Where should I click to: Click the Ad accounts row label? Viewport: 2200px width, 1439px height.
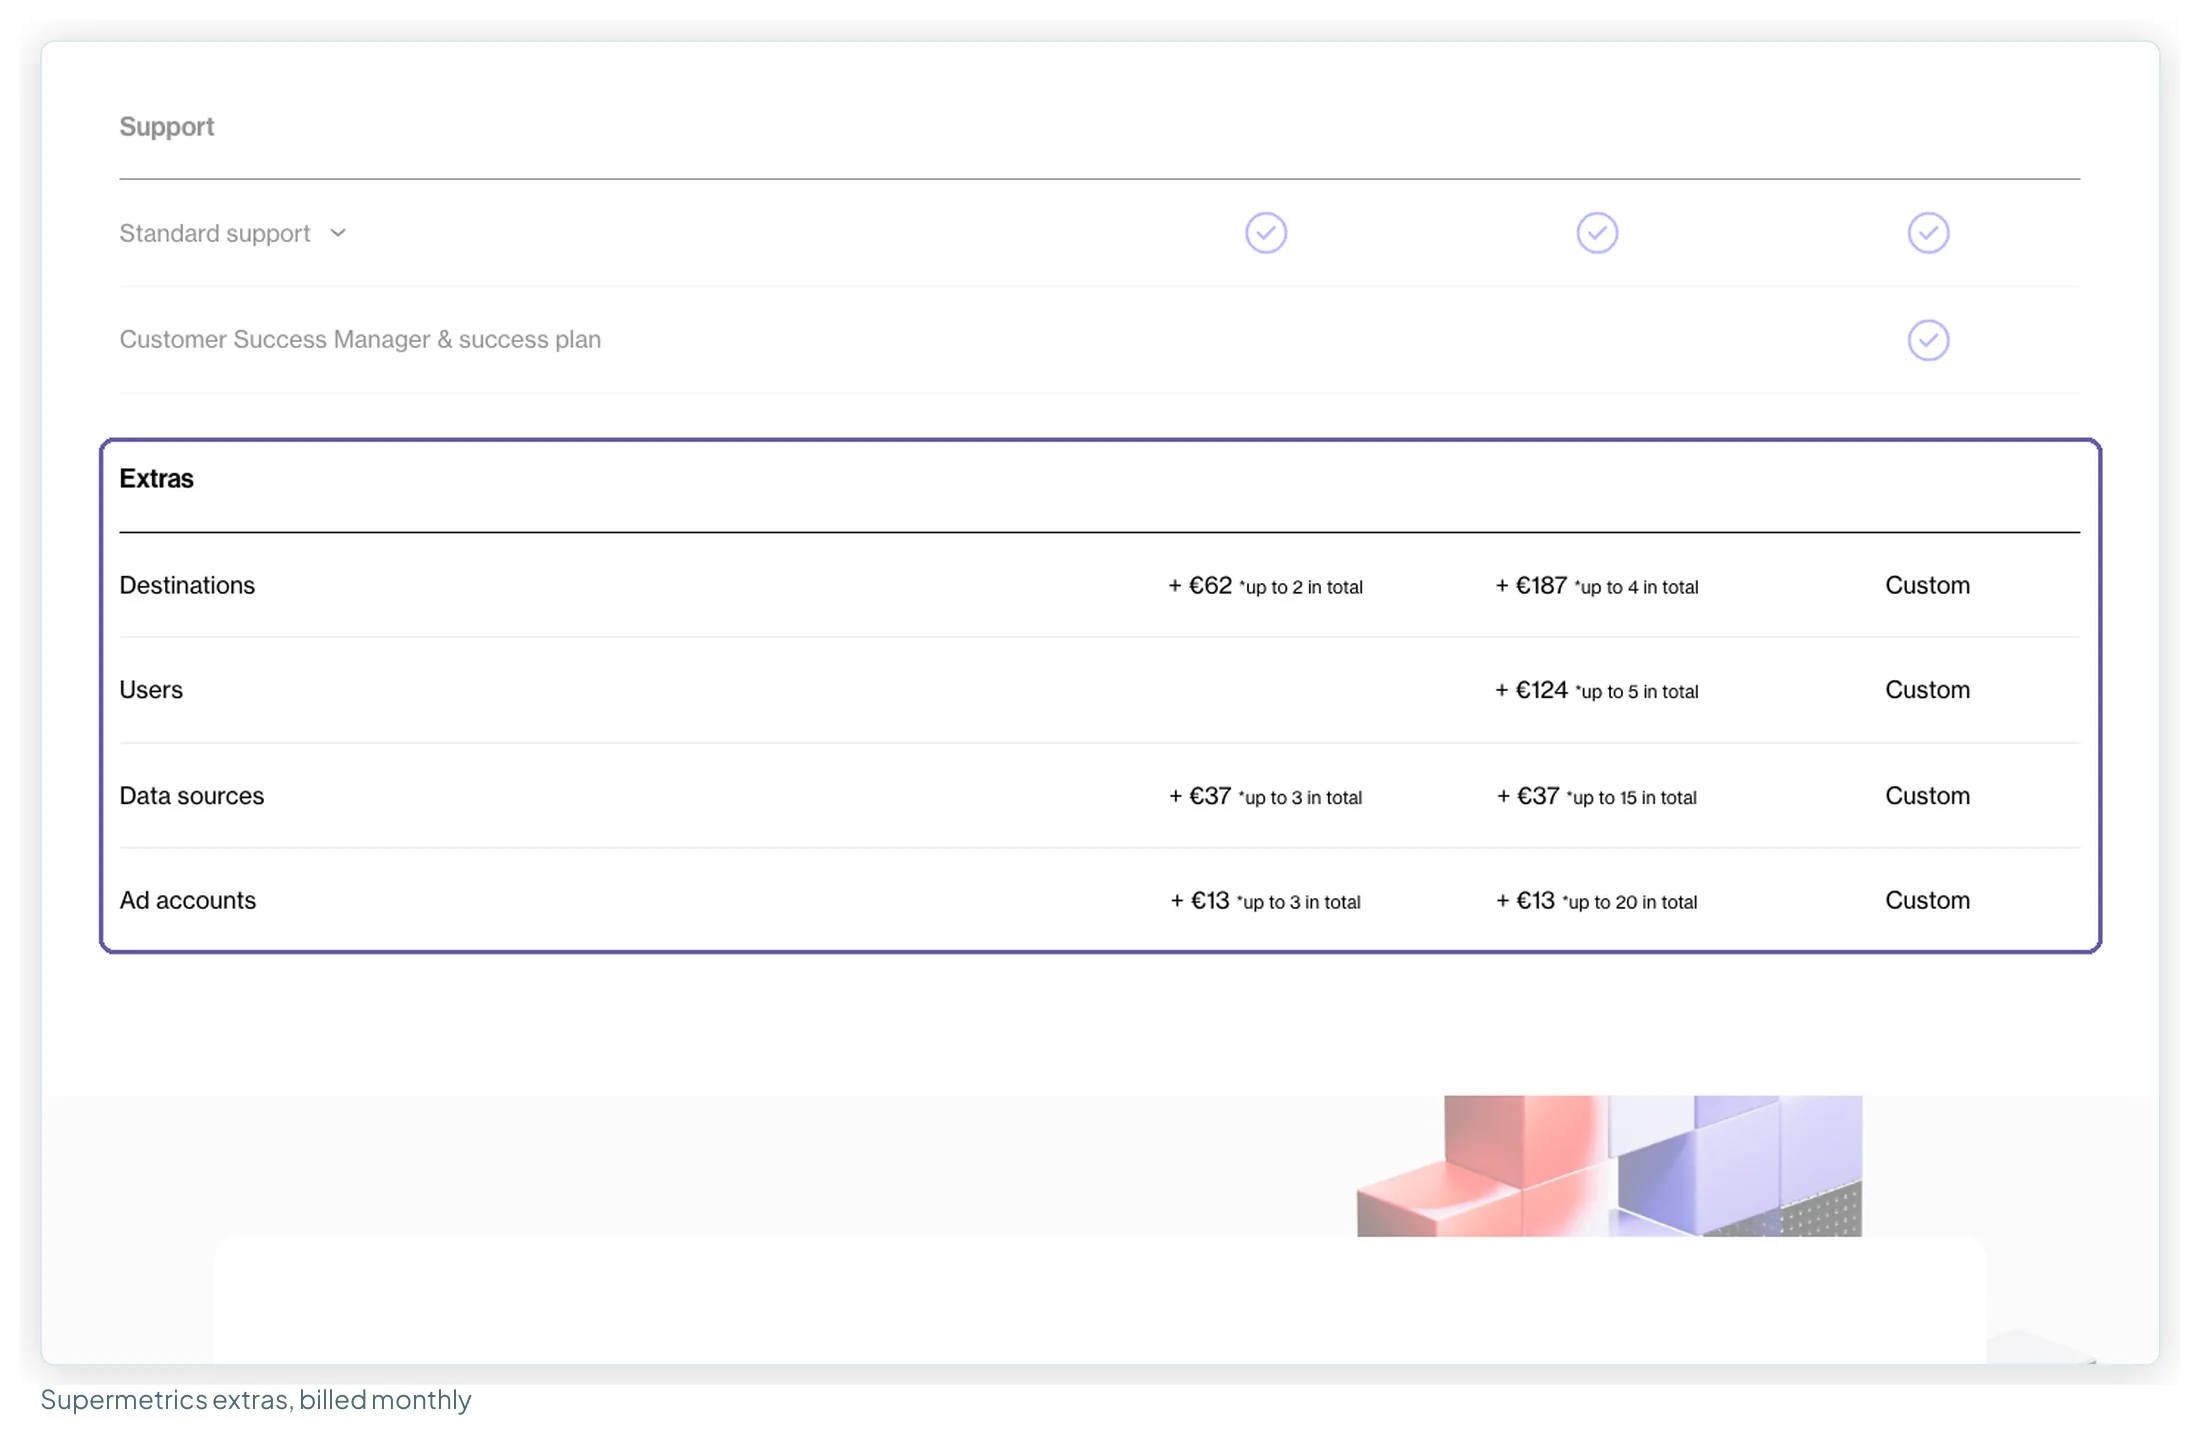click(x=188, y=901)
